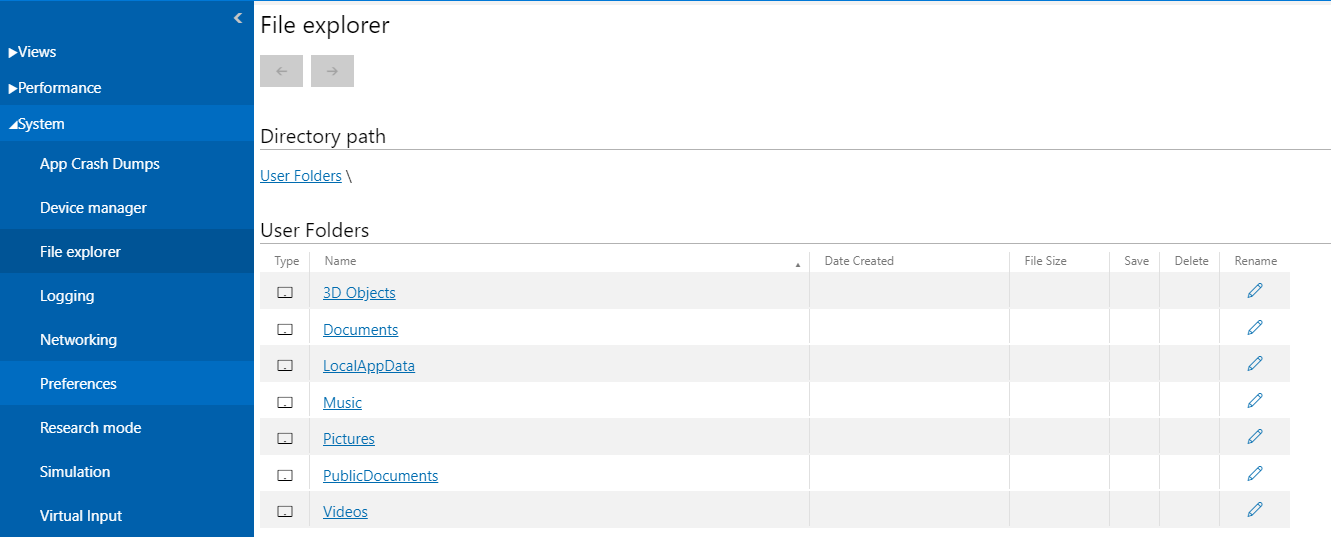Click the rename pencil for Documents folder
This screenshot has width=1331, height=537.
click(1255, 328)
